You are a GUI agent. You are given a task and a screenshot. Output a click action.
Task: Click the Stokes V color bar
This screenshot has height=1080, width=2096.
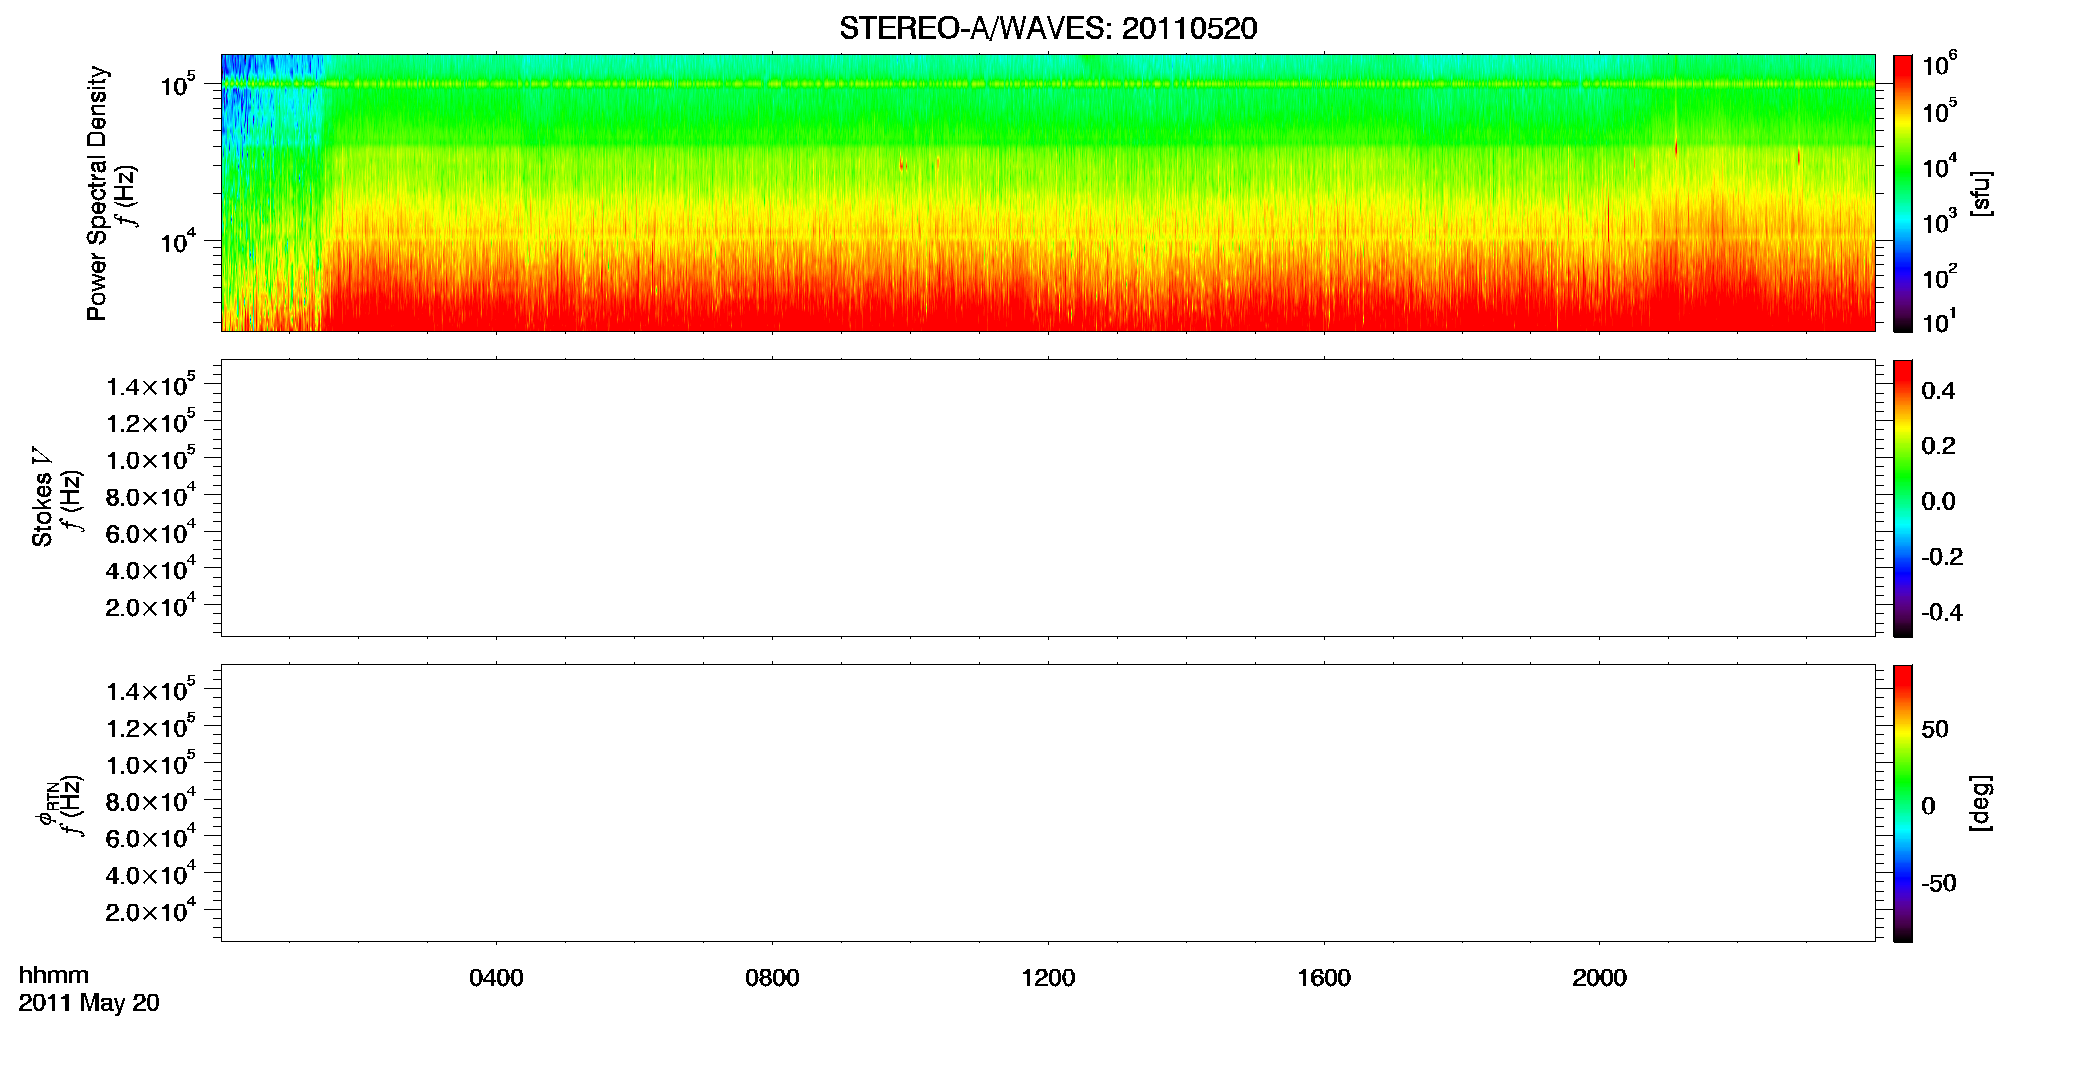click(x=1903, y=498)
